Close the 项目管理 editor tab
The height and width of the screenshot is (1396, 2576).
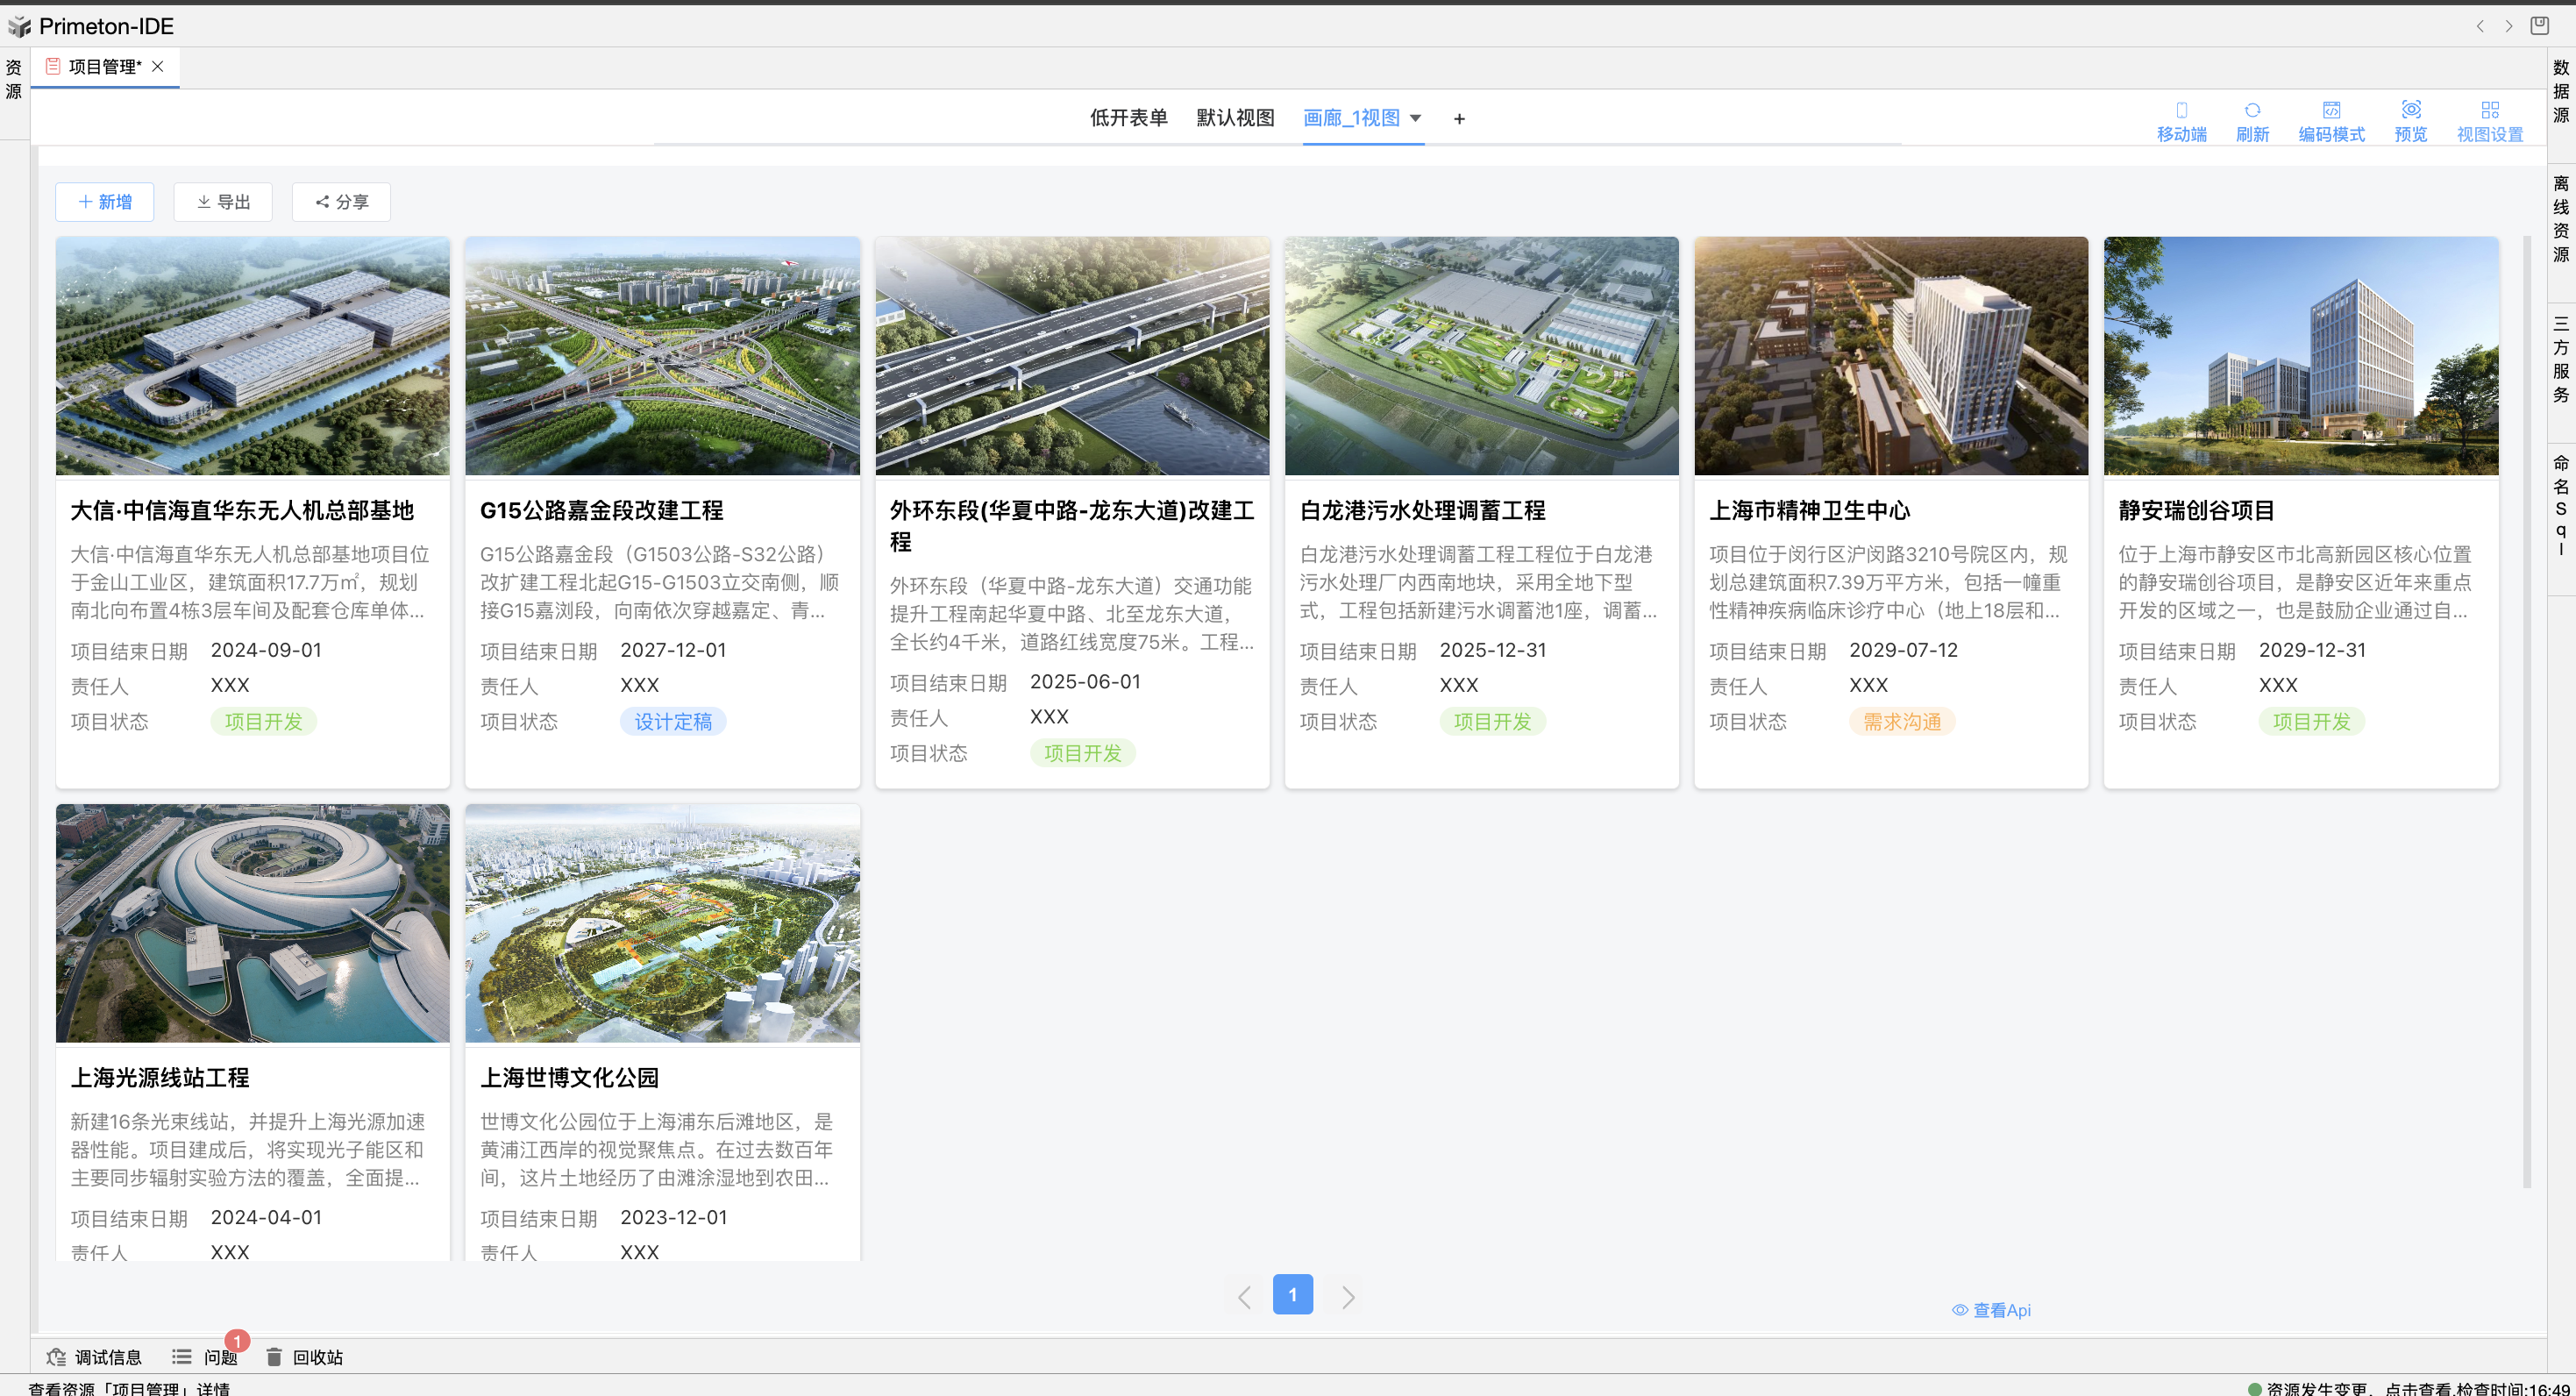158,66
